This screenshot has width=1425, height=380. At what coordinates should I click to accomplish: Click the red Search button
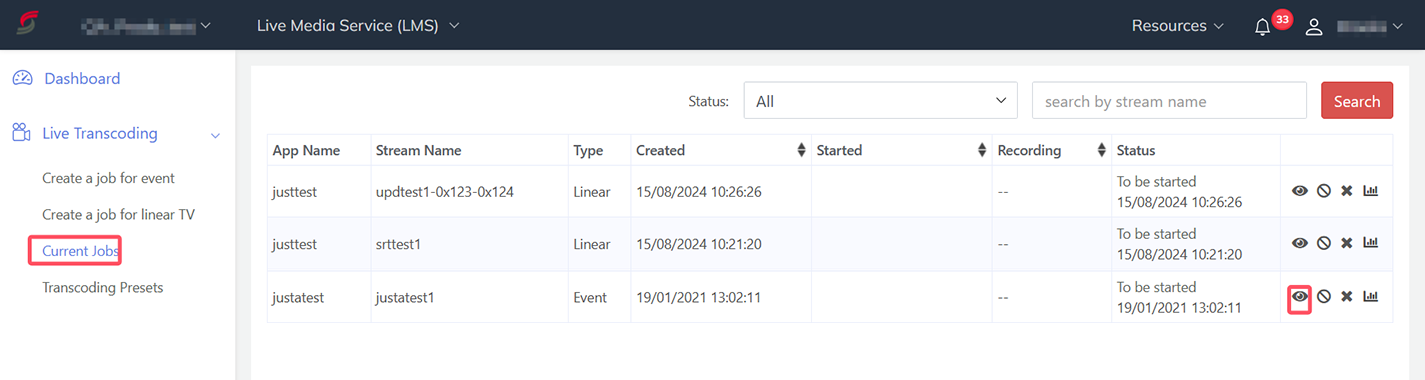tap(1357, 101)
